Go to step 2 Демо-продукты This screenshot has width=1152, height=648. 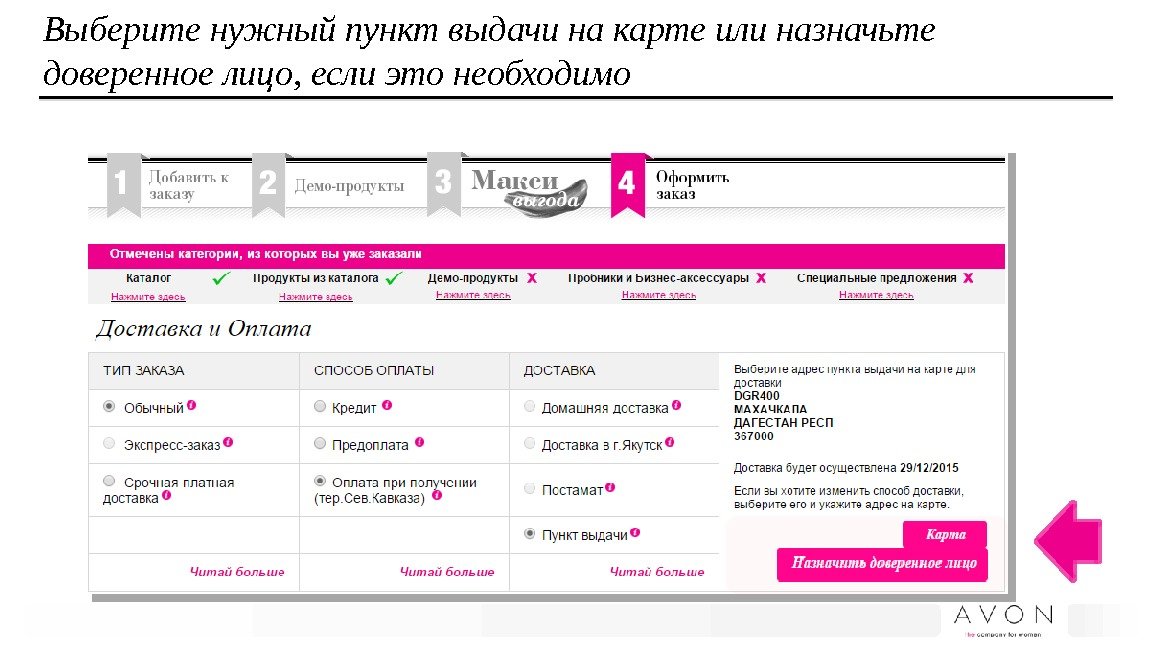click(330, 185)
